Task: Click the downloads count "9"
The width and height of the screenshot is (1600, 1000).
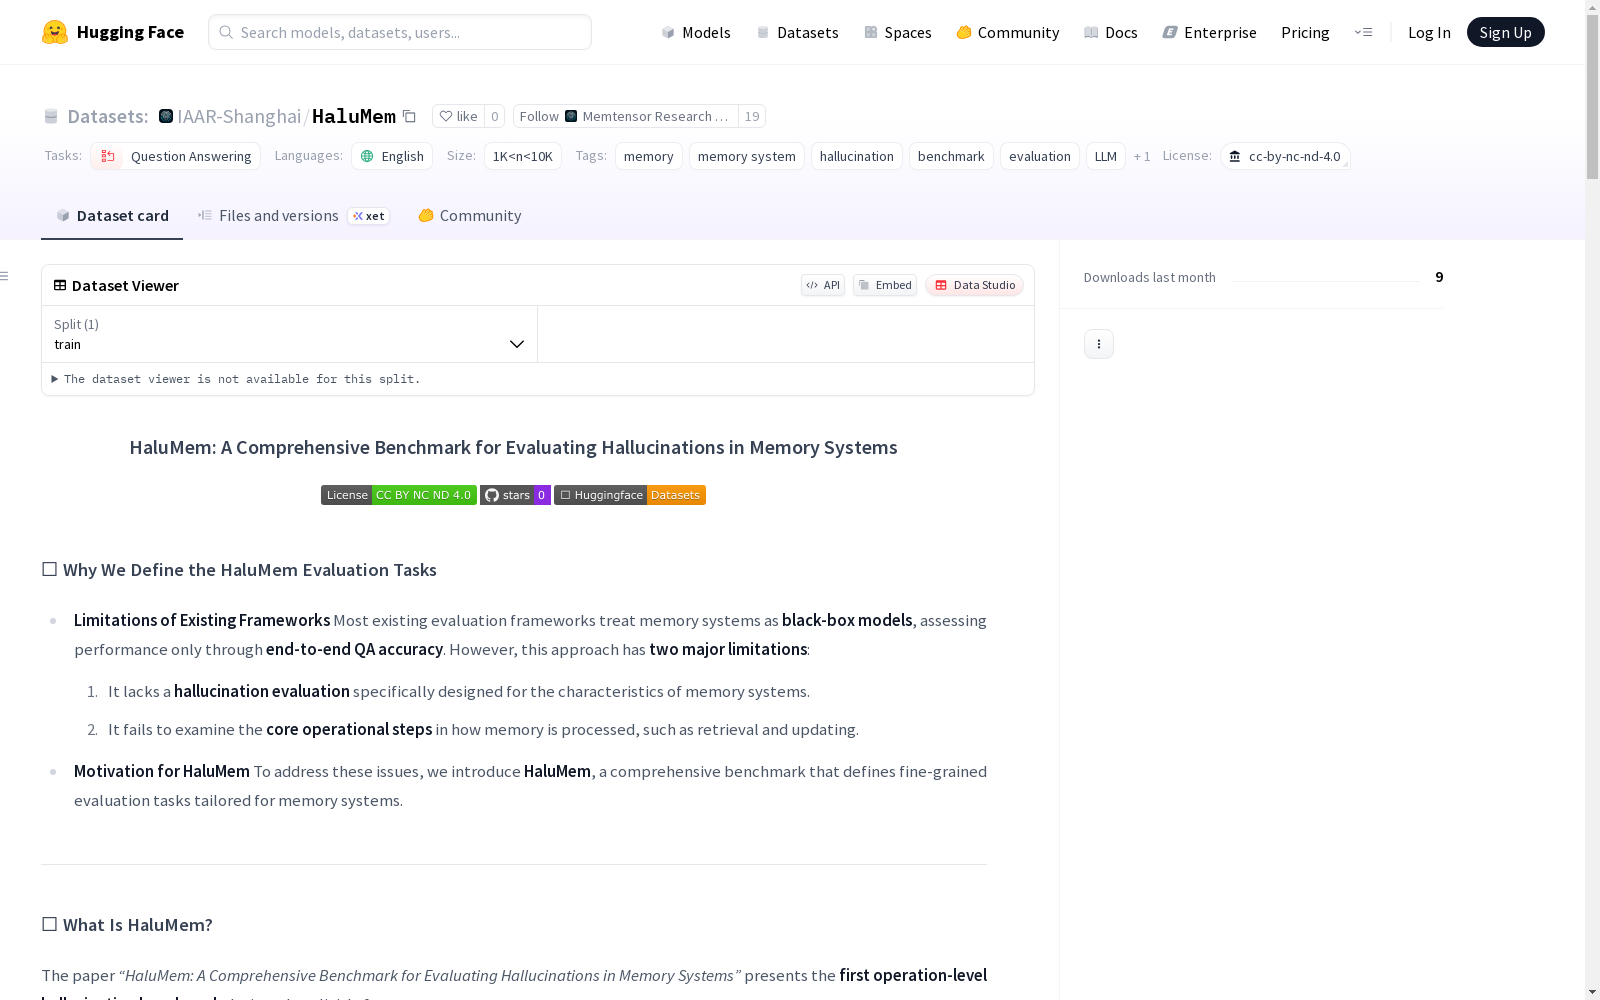Action: [1439, 277]
